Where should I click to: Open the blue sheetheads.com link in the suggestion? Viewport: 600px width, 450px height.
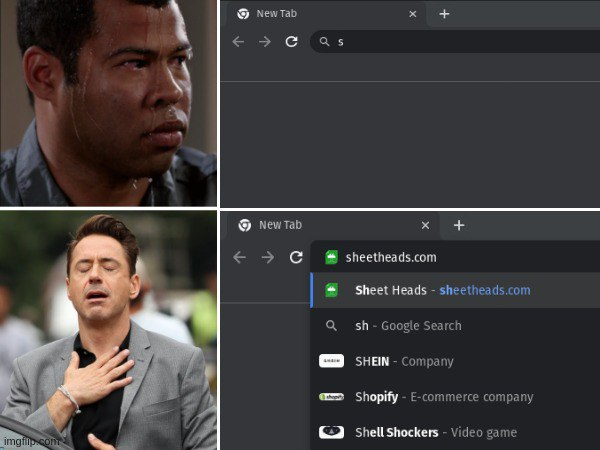(485, 290)
